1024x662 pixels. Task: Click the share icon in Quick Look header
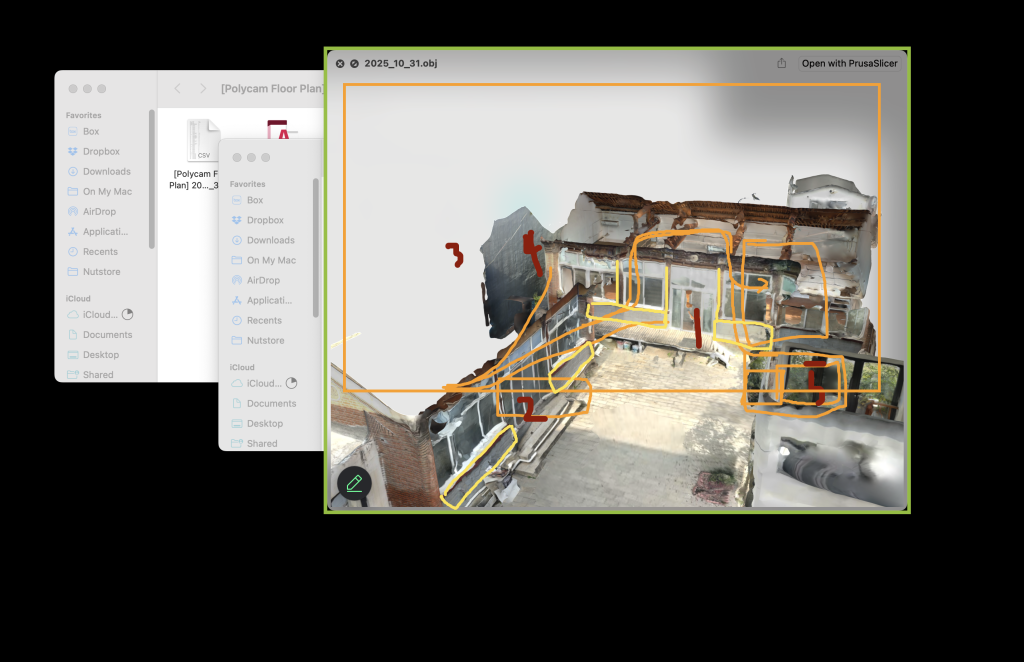coord(781,63)
